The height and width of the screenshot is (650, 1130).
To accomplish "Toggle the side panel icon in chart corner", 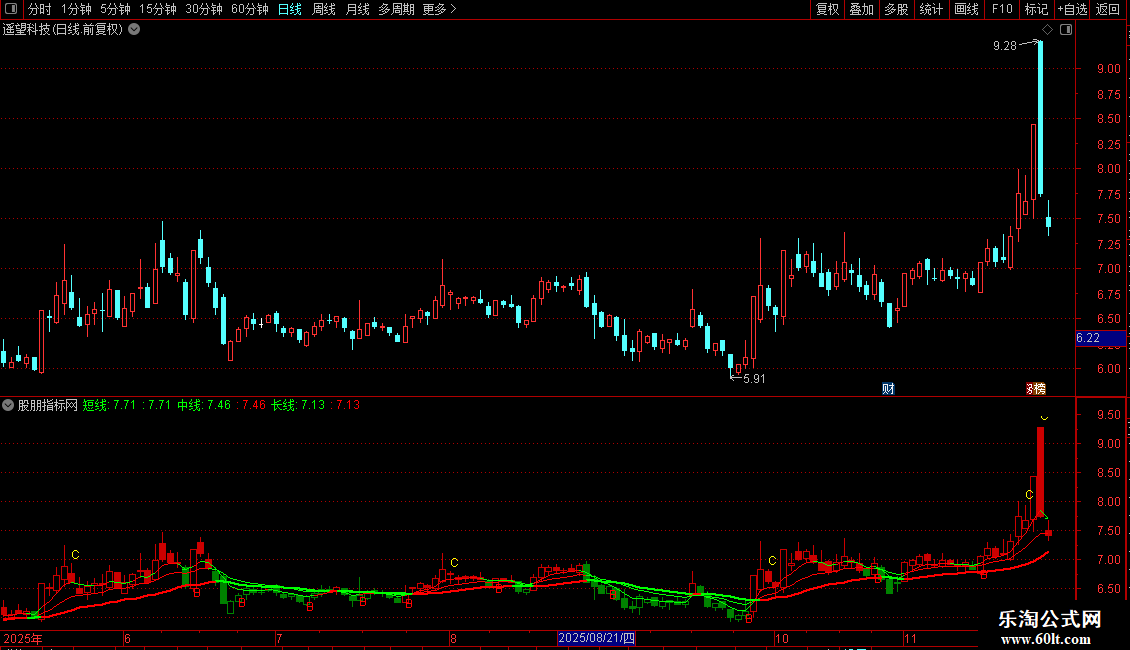I will 1066,30.
